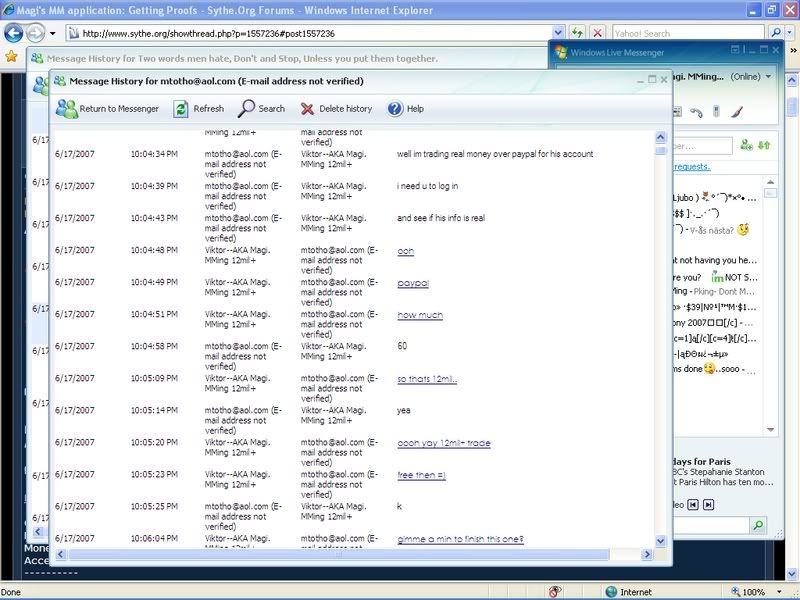This screenshot has width=800, height=600.
Task: Click IE page scrollbar up arrow
Action: pyautogui.click(x=792, y=80)
